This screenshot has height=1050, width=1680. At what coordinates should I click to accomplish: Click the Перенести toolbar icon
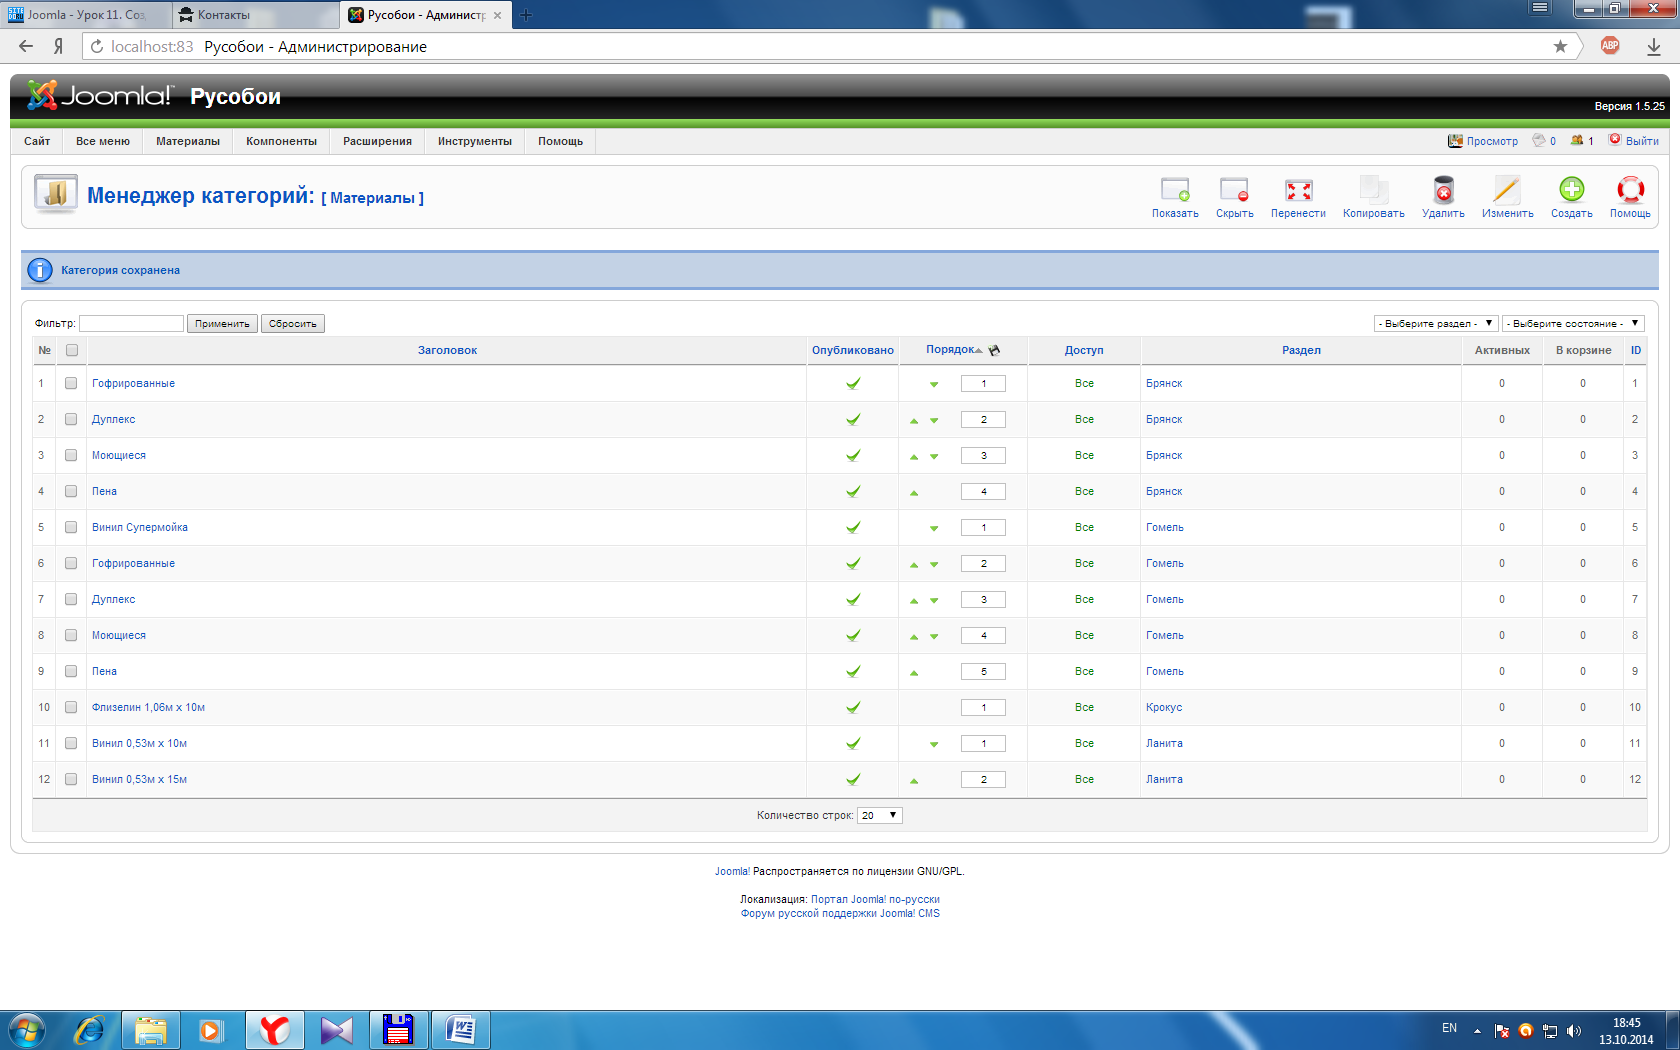[x=1298, y=190]
